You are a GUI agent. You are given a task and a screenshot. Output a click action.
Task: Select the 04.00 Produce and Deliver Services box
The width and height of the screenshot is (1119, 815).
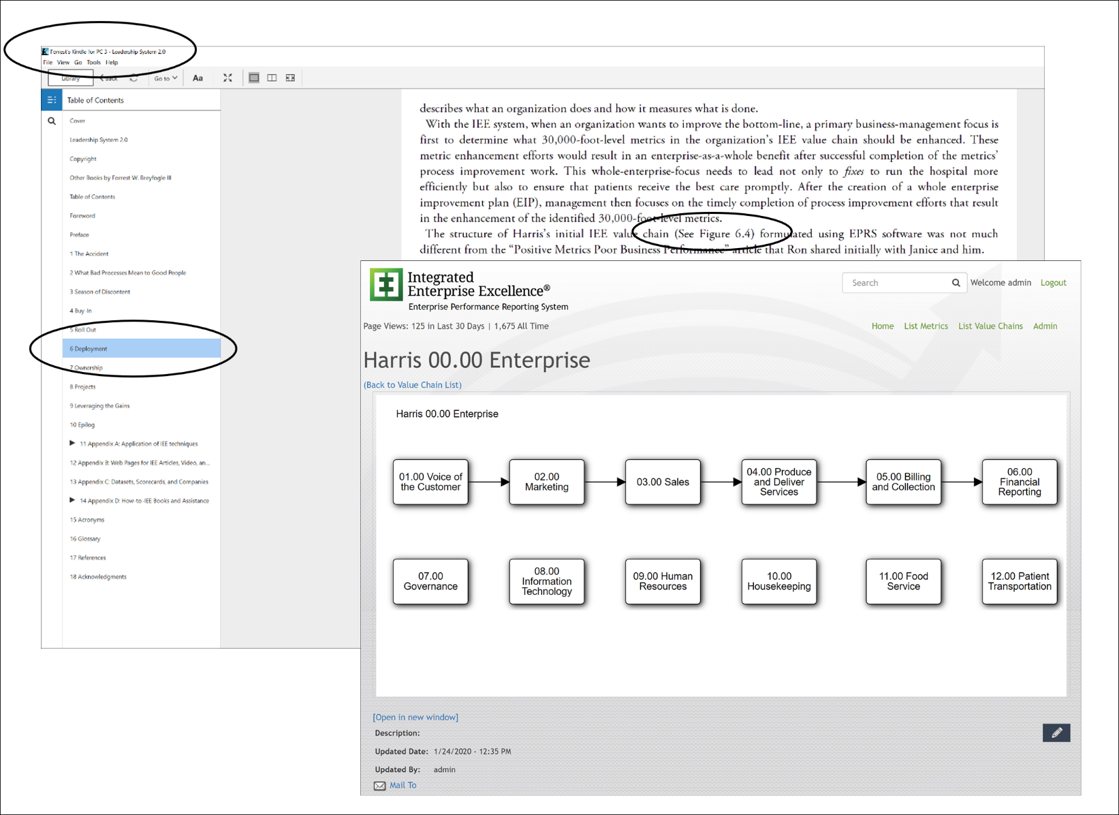coord(779,482)
